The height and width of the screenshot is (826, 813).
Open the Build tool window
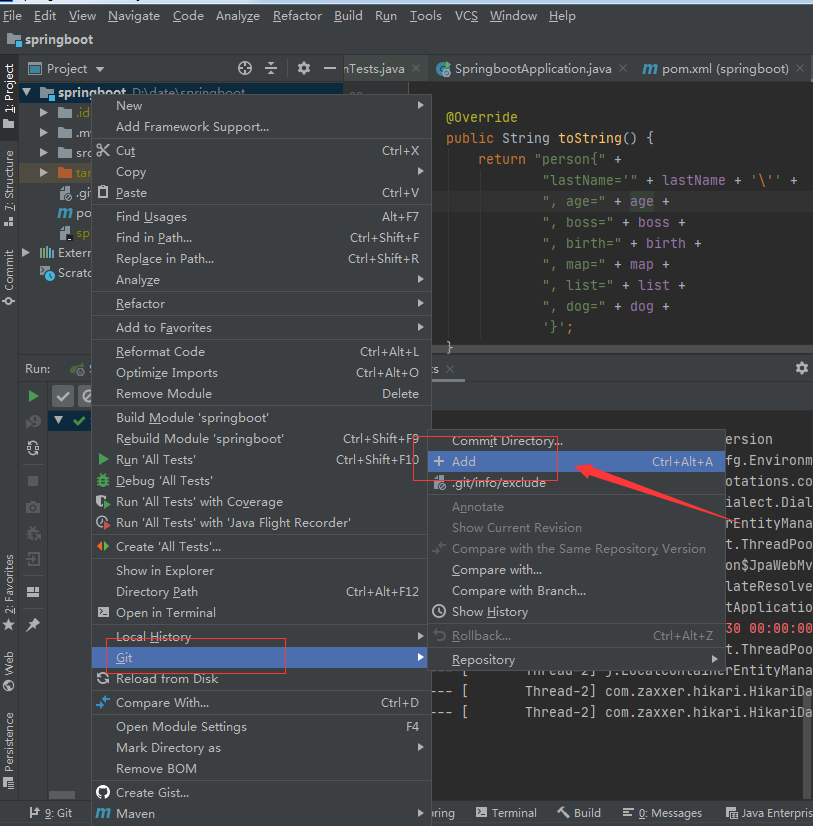pyautogui.click(x=579, y=813)
